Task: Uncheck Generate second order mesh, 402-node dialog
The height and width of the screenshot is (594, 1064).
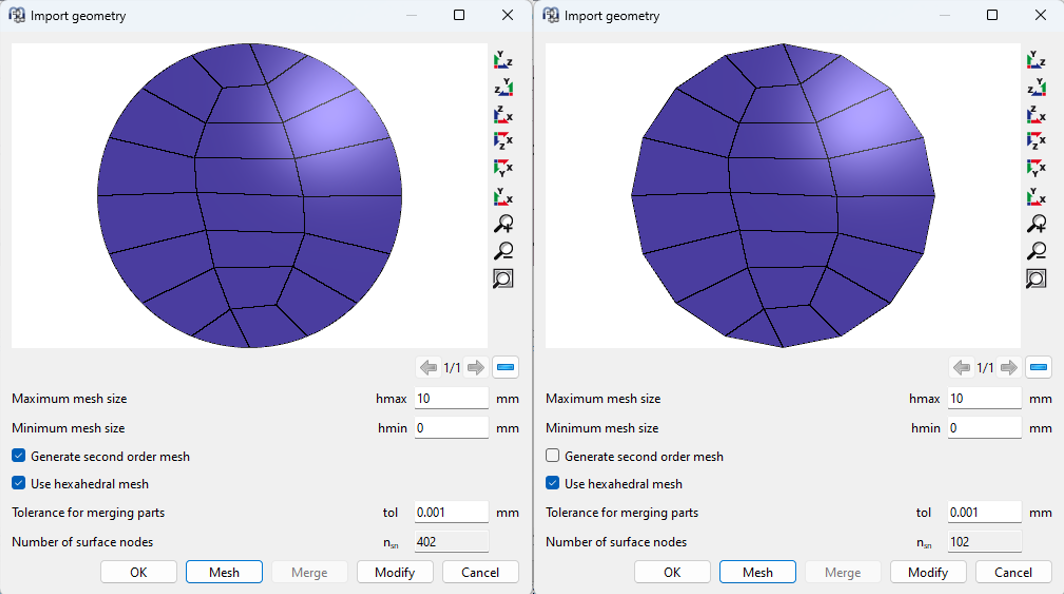Action: coord(18,456)
